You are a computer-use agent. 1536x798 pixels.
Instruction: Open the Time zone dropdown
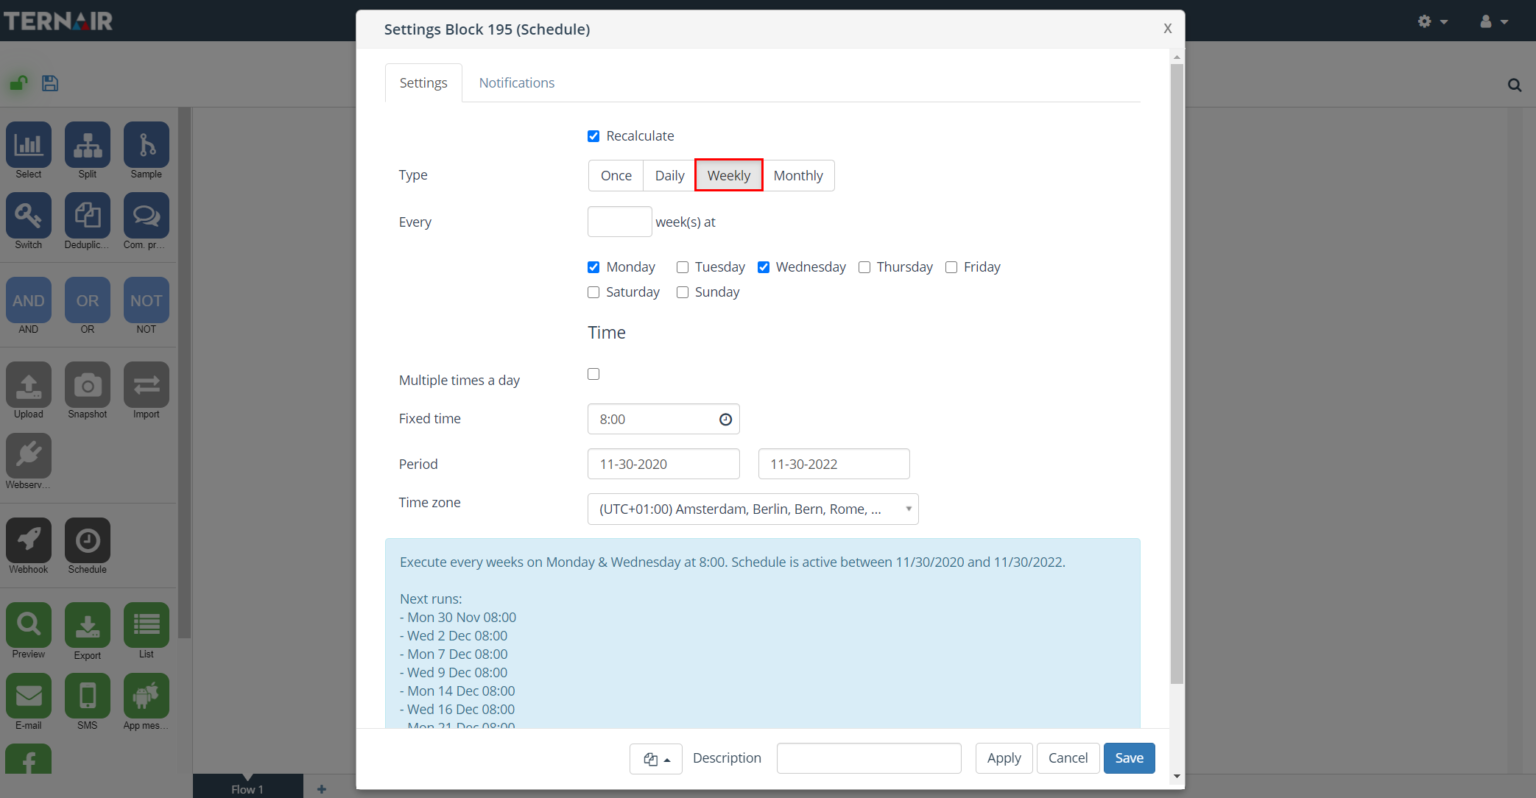pos(752,509)
